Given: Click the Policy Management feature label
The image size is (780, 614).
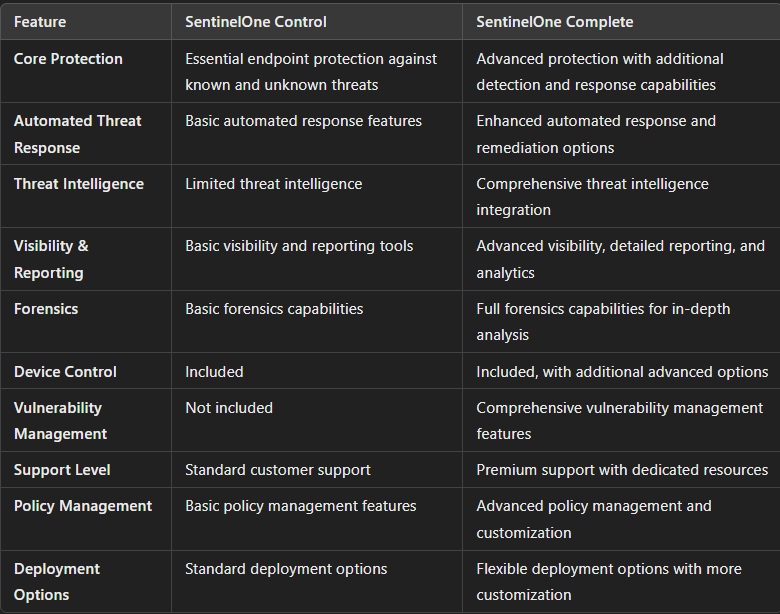Looking at the screenshot, I should 83,506.
